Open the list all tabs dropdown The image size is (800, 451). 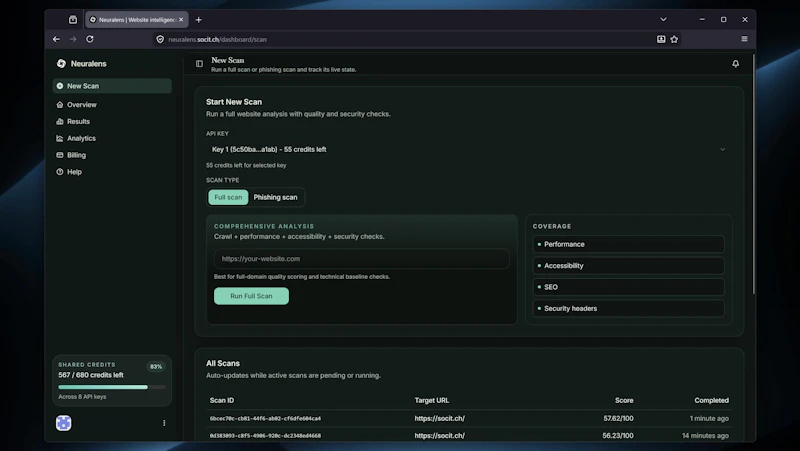tap(663, 19)
